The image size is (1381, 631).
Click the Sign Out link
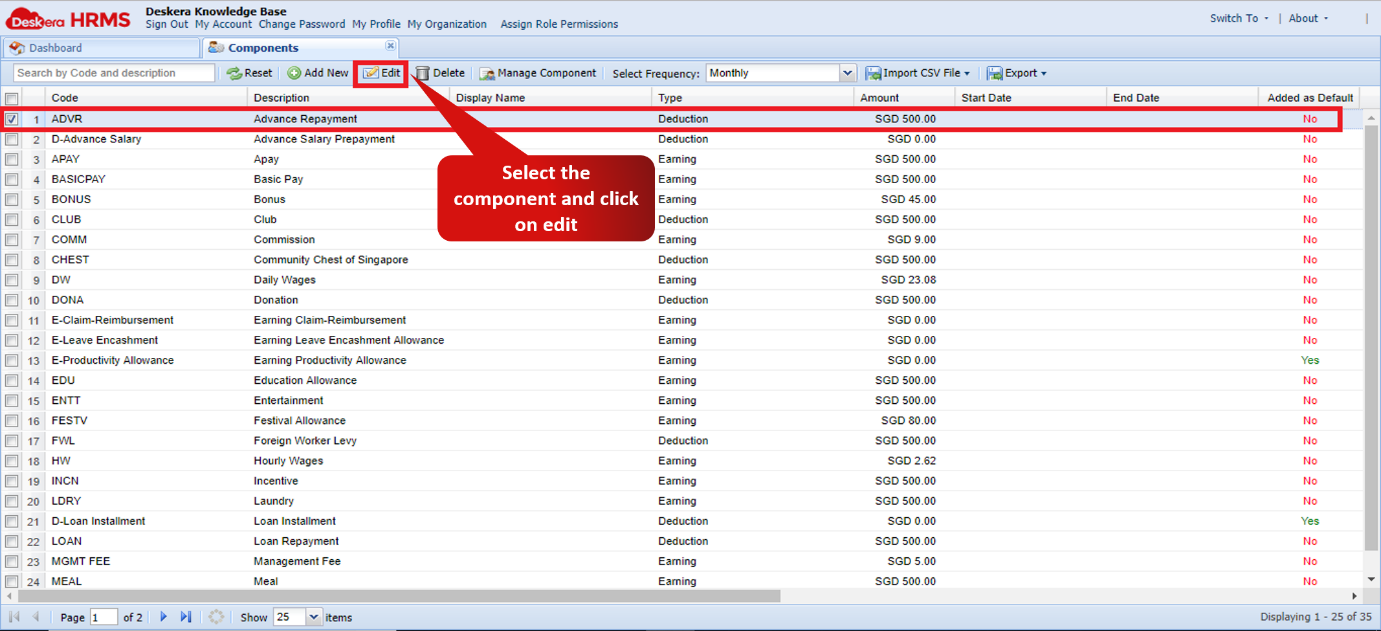167,24
